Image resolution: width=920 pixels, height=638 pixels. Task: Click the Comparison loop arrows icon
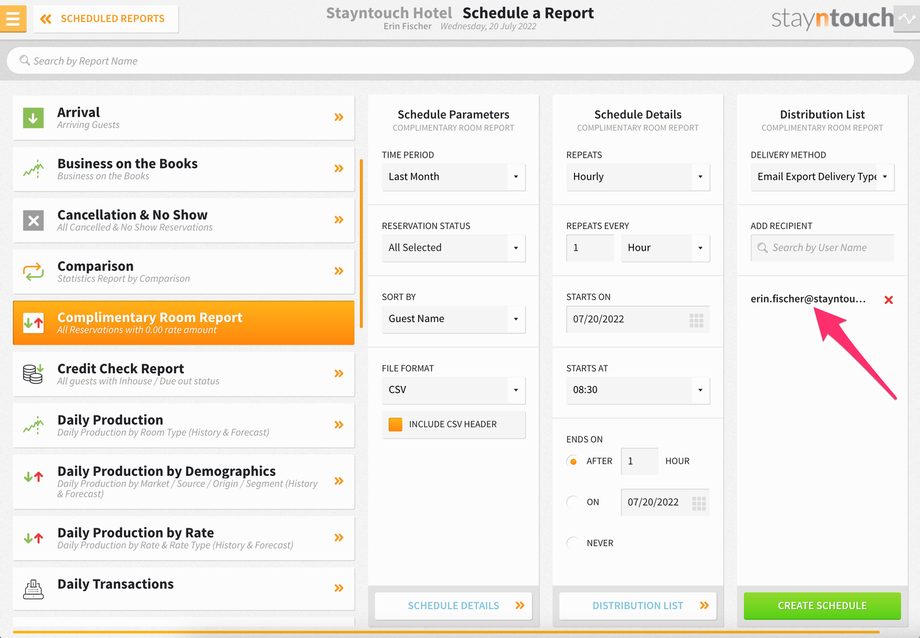tap(33, 271)
